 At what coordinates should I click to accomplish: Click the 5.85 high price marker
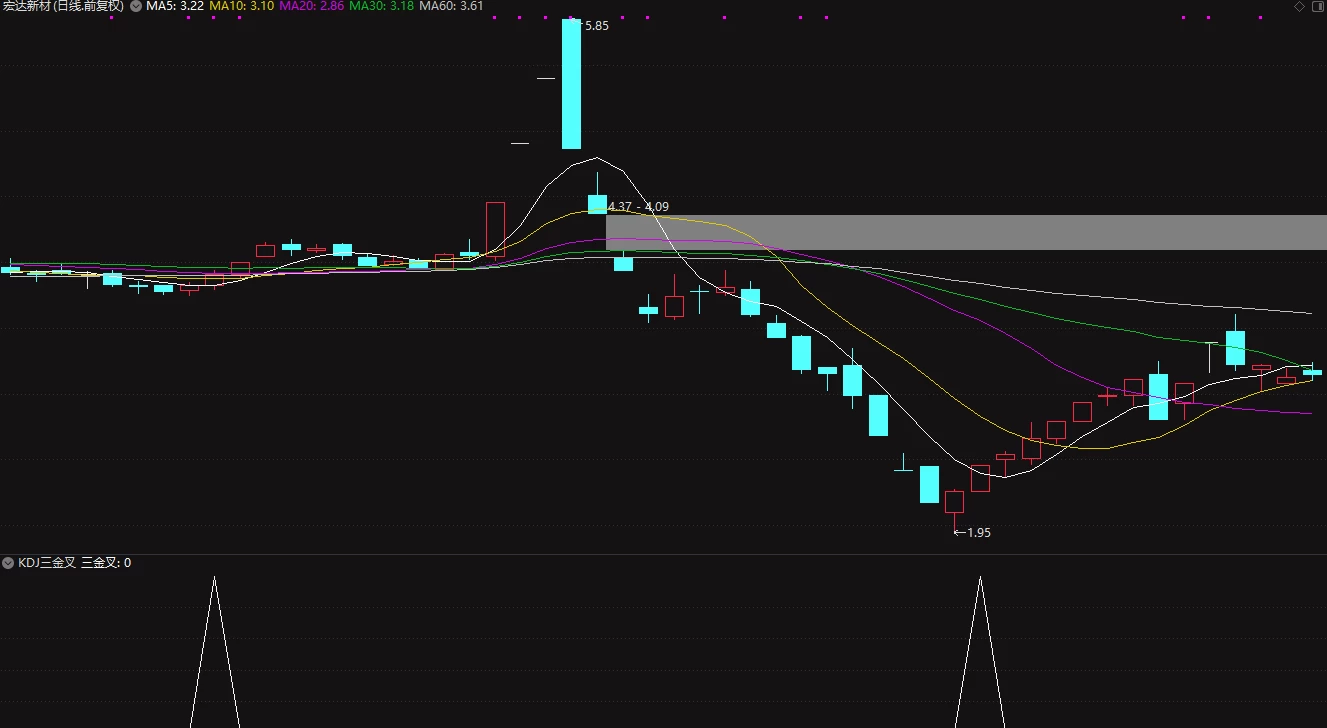[x=595, y=26]
